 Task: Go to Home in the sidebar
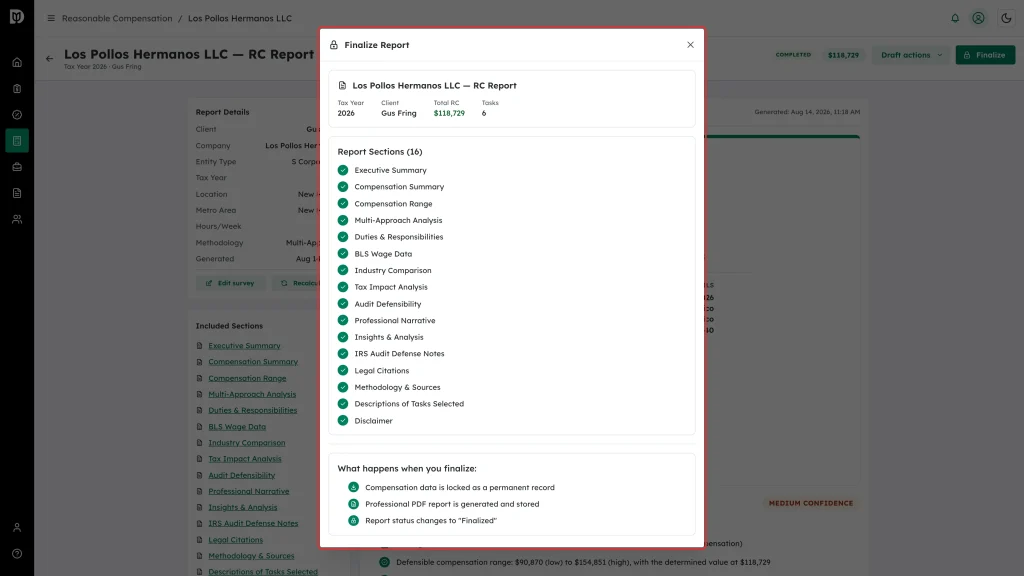(17, 63)
